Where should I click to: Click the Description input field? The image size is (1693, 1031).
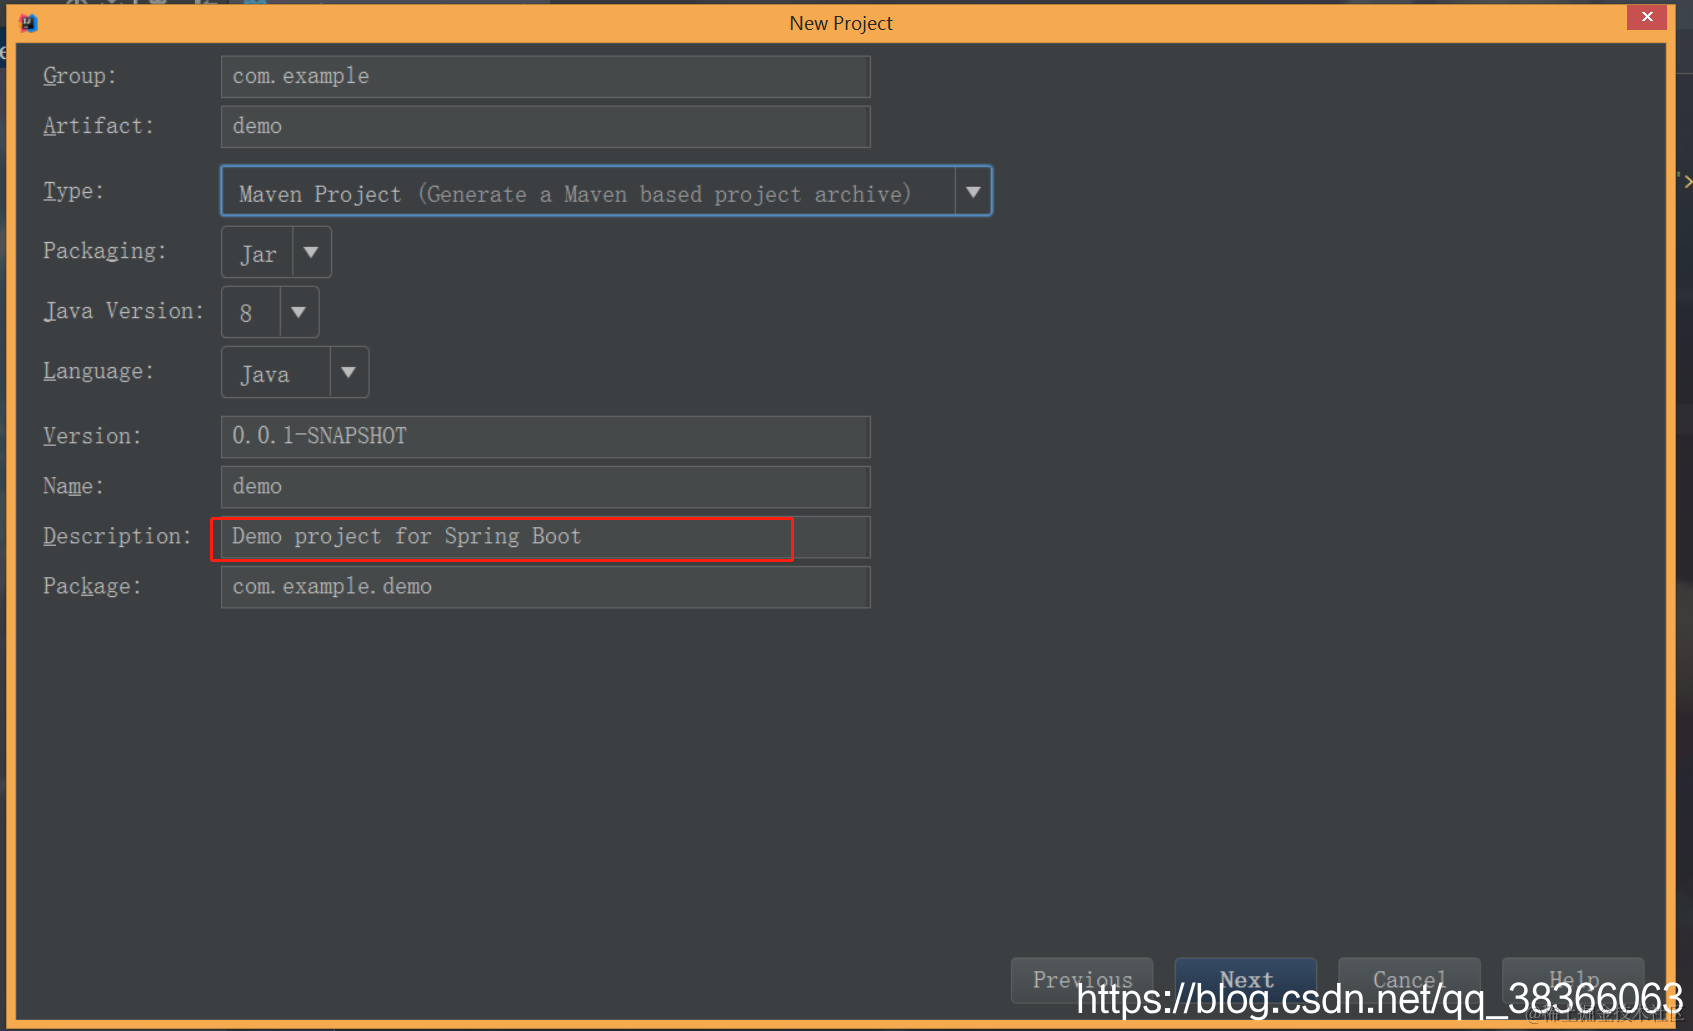click(x=545, y=537)
